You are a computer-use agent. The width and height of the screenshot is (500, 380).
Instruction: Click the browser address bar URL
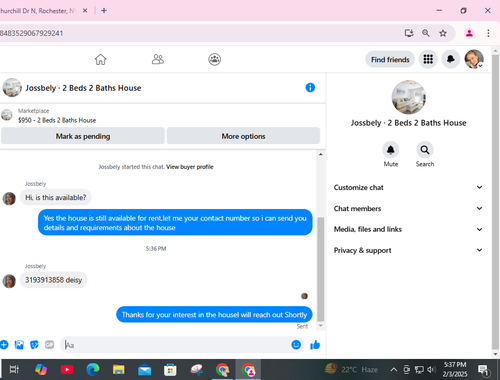32,33
